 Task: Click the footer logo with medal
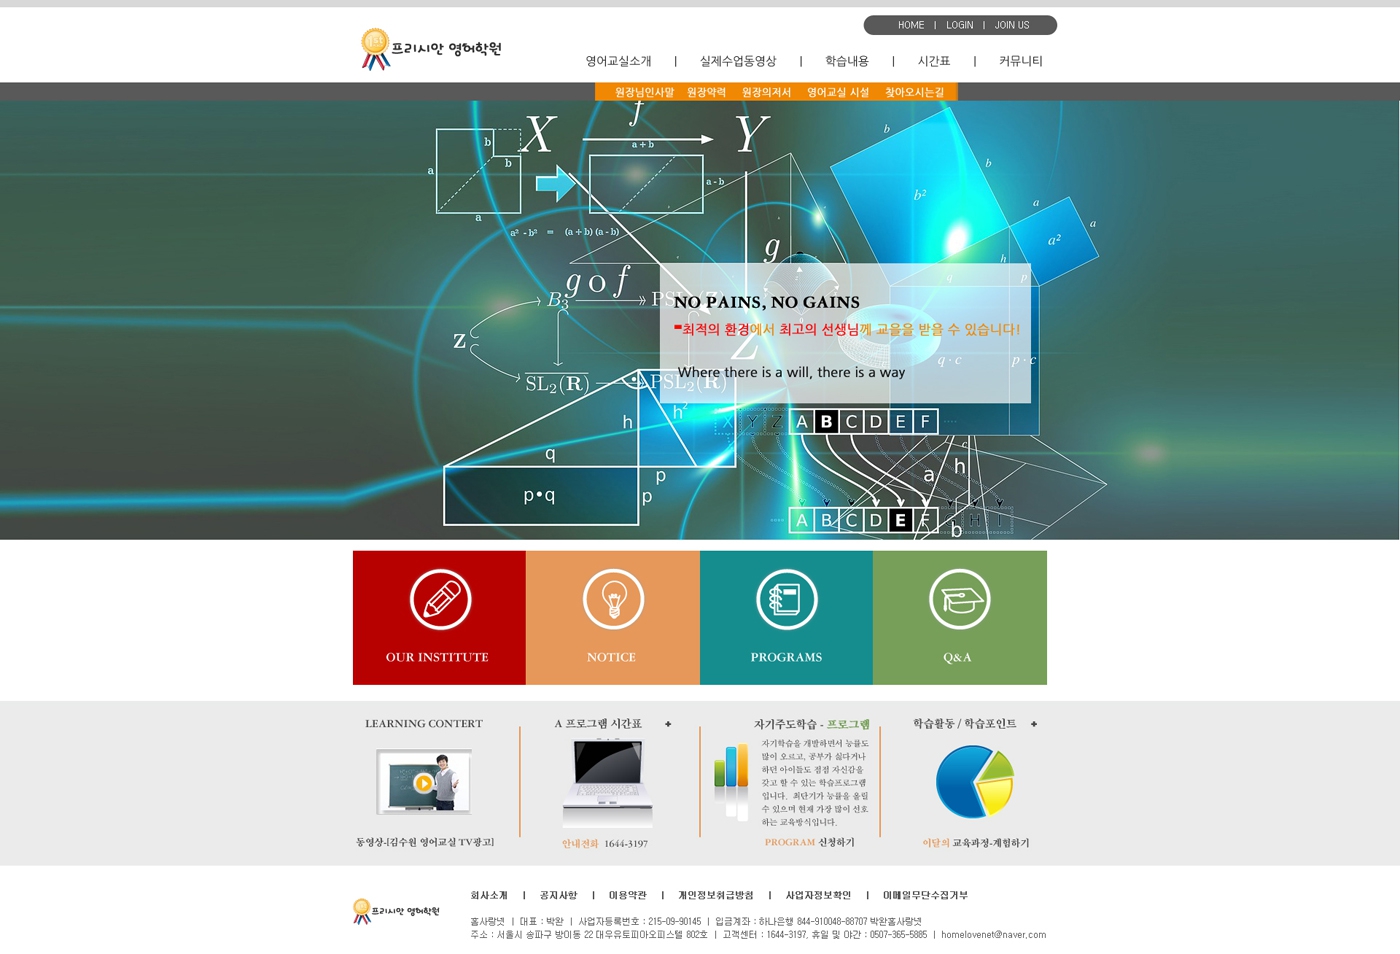[x=396, y=911]
